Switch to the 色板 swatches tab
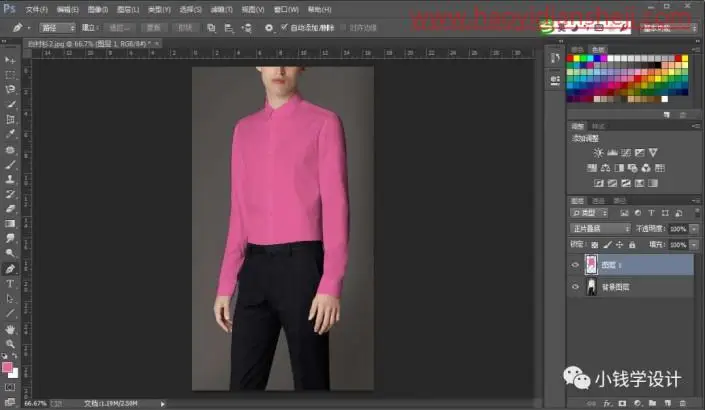Viewport: 705px width, 410px height. 598,49
